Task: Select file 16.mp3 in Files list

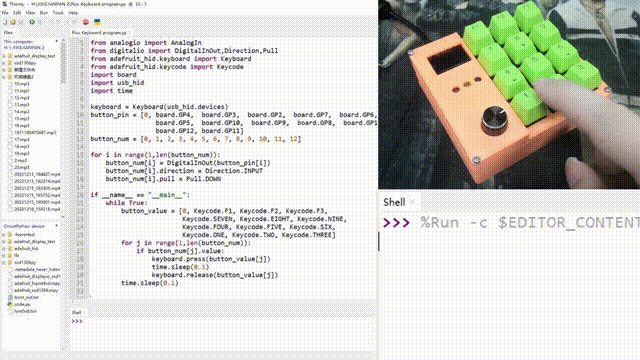Action: click(x=22, y=126)
